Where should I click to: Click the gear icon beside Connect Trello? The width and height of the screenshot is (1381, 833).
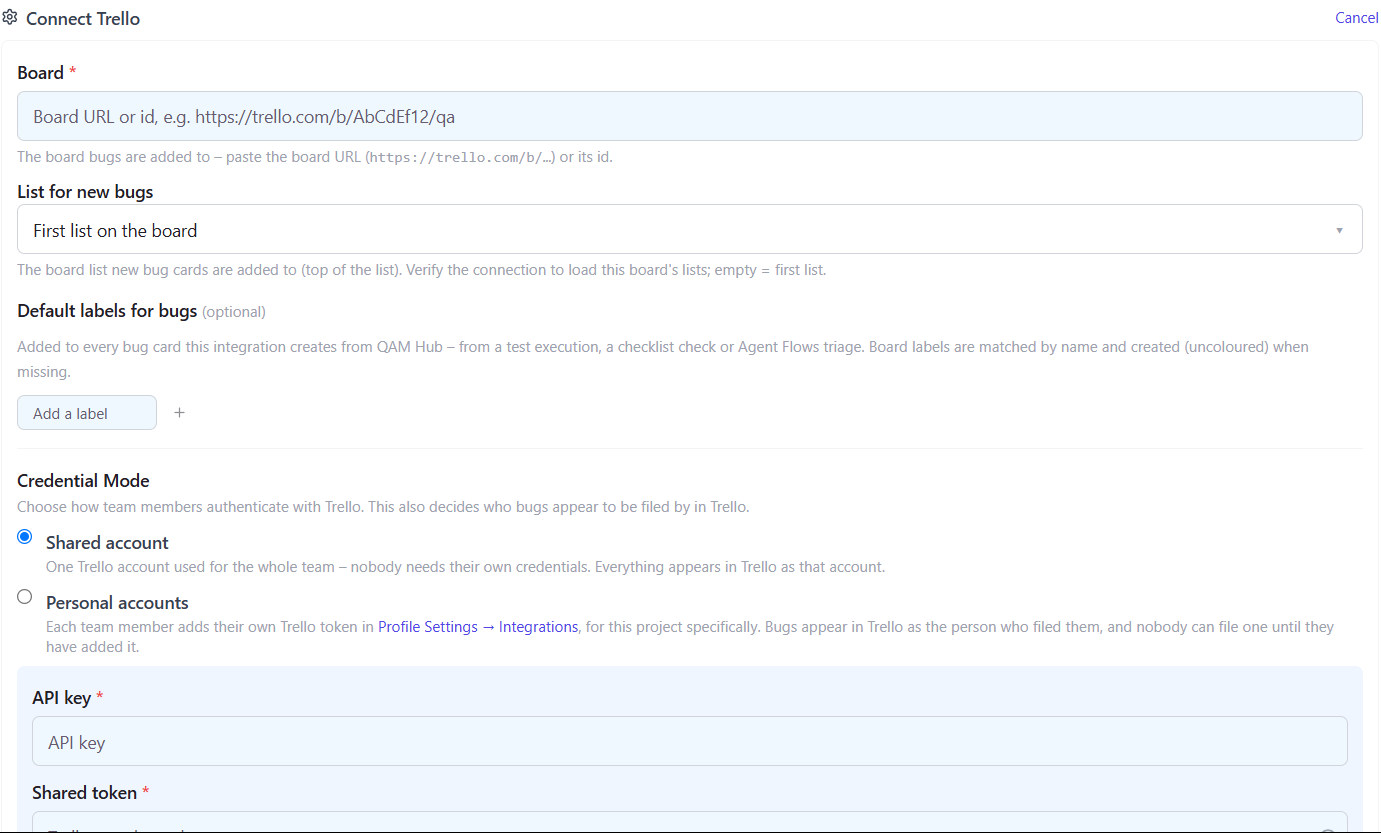coord(10,18)
